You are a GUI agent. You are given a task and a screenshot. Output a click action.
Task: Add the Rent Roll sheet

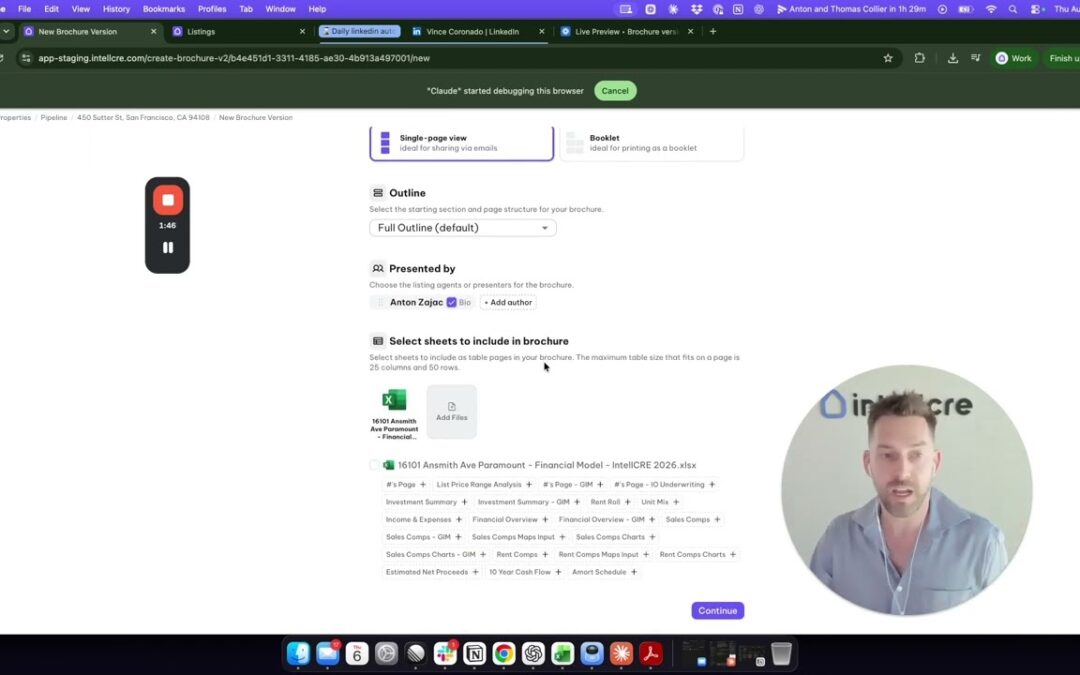point(628,502)
